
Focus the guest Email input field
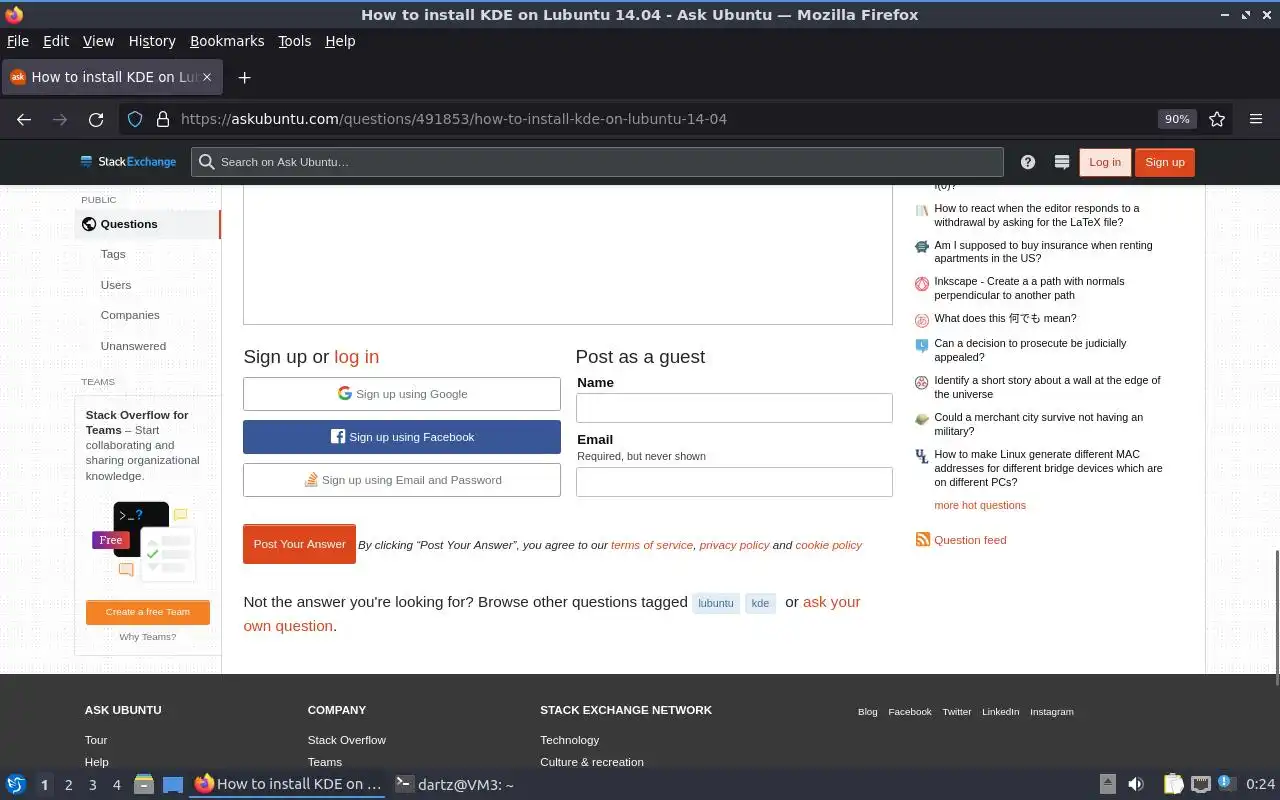coord(734,482)
